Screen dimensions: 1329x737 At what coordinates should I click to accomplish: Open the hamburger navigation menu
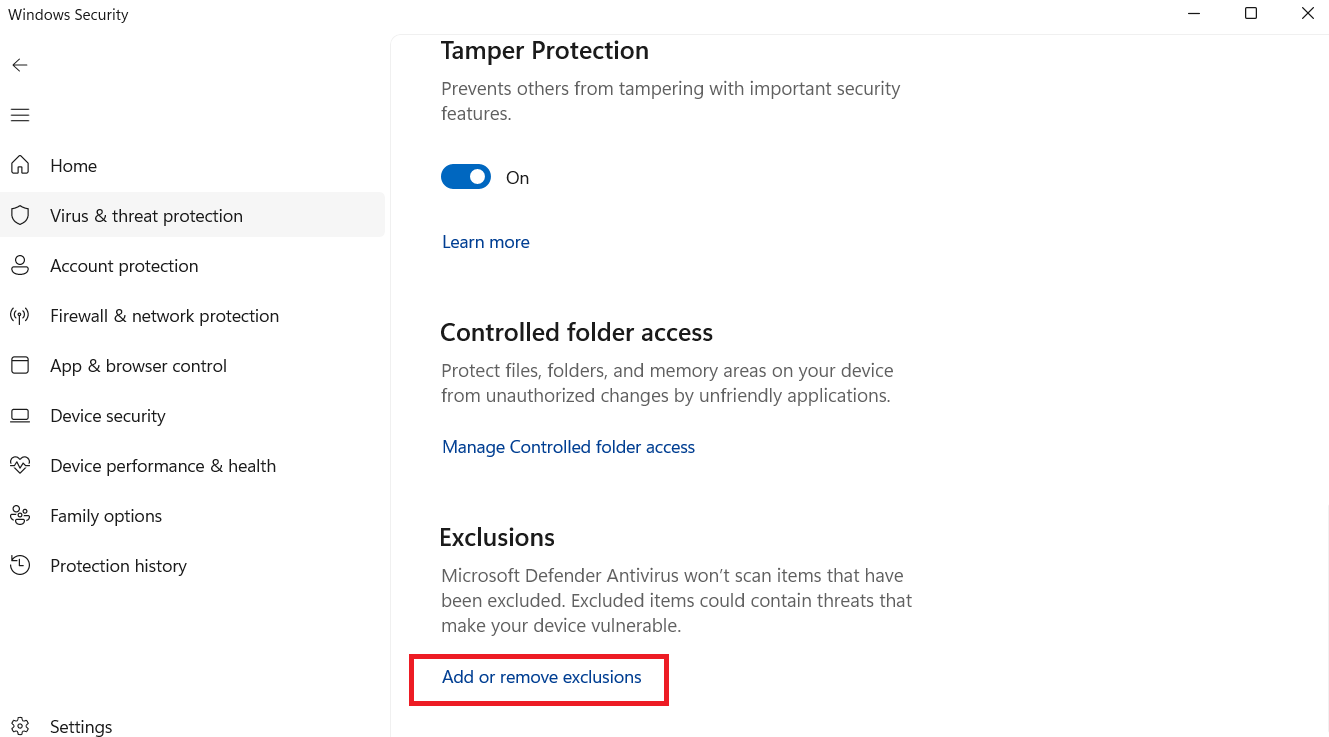(x=20, y=115)
